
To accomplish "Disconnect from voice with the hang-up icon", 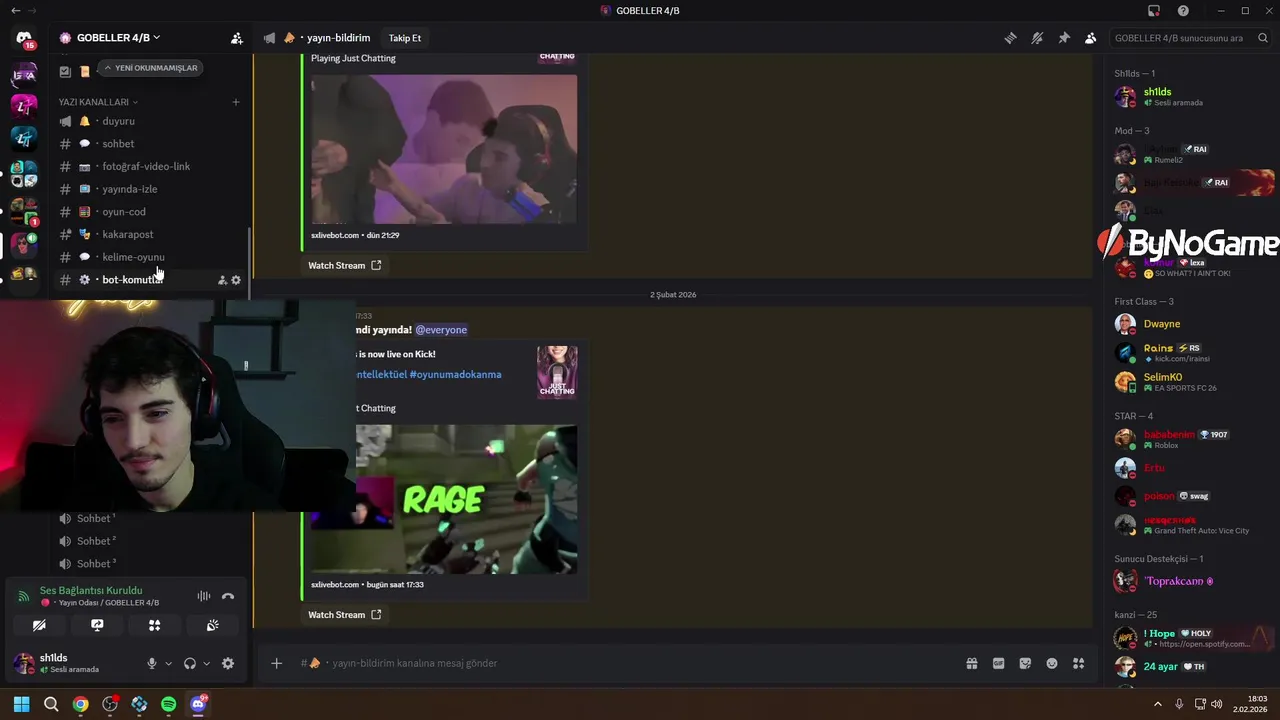I will (x=228, y=596).
